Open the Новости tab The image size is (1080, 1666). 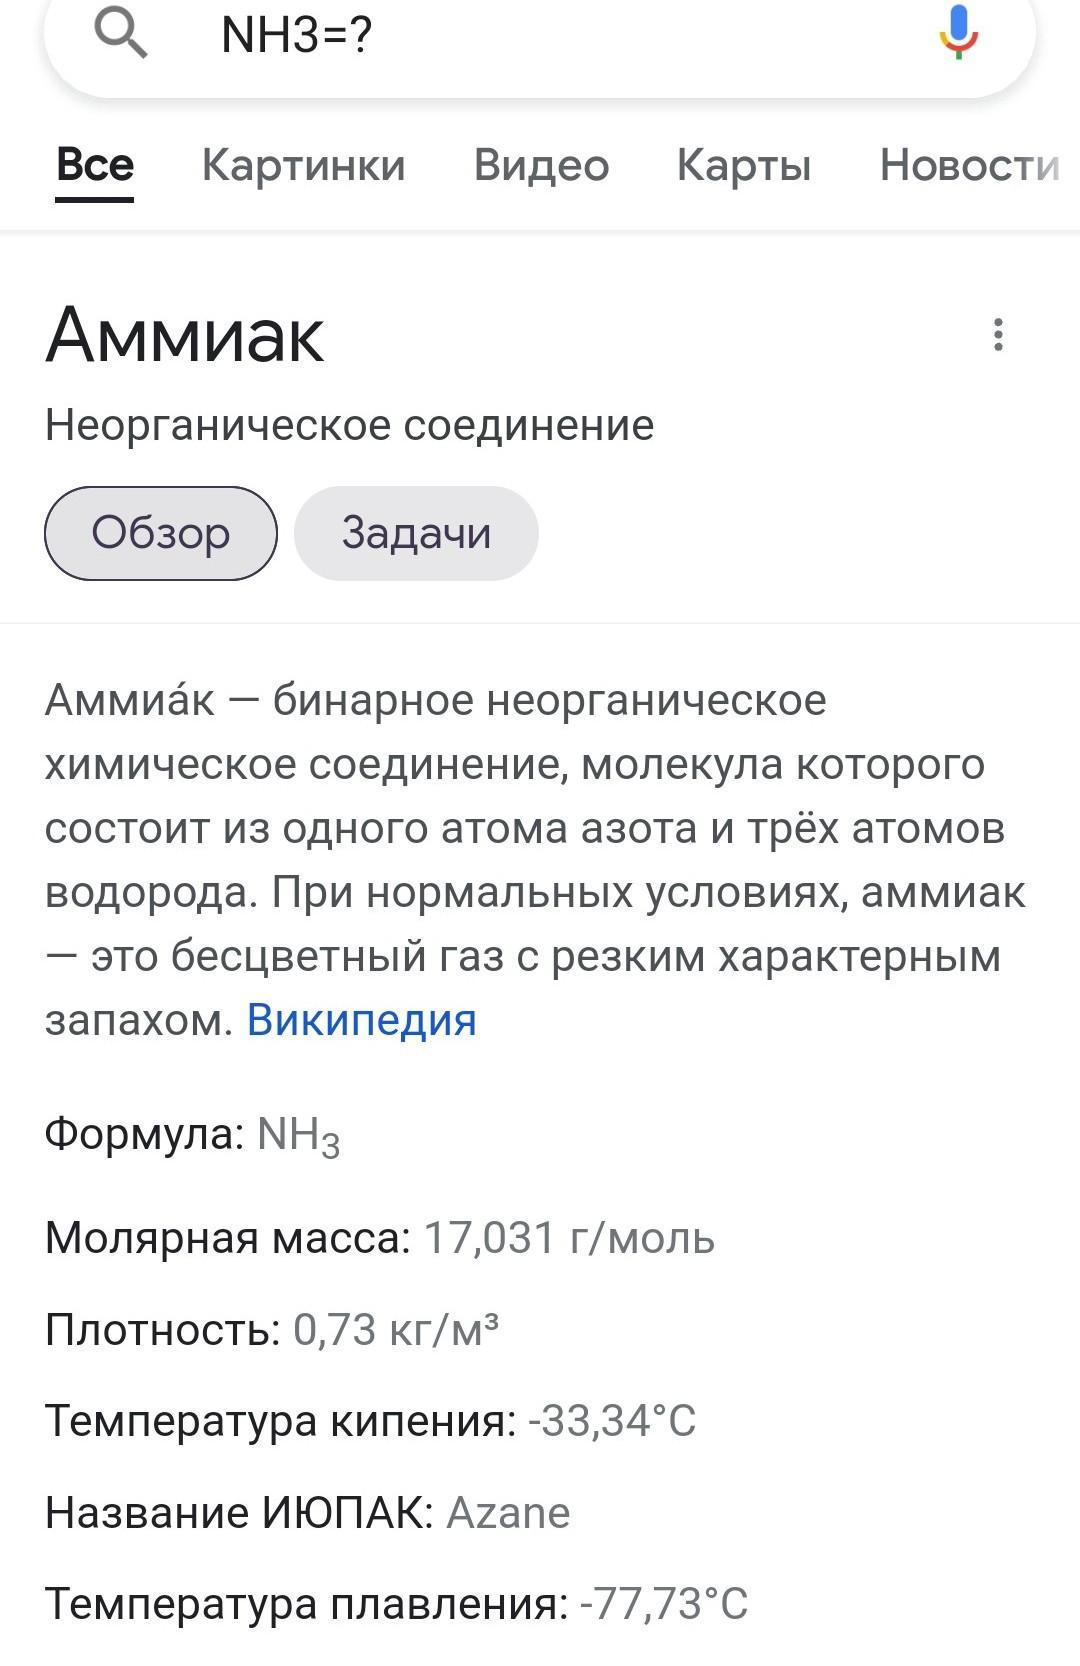click(x=969, y=165)
